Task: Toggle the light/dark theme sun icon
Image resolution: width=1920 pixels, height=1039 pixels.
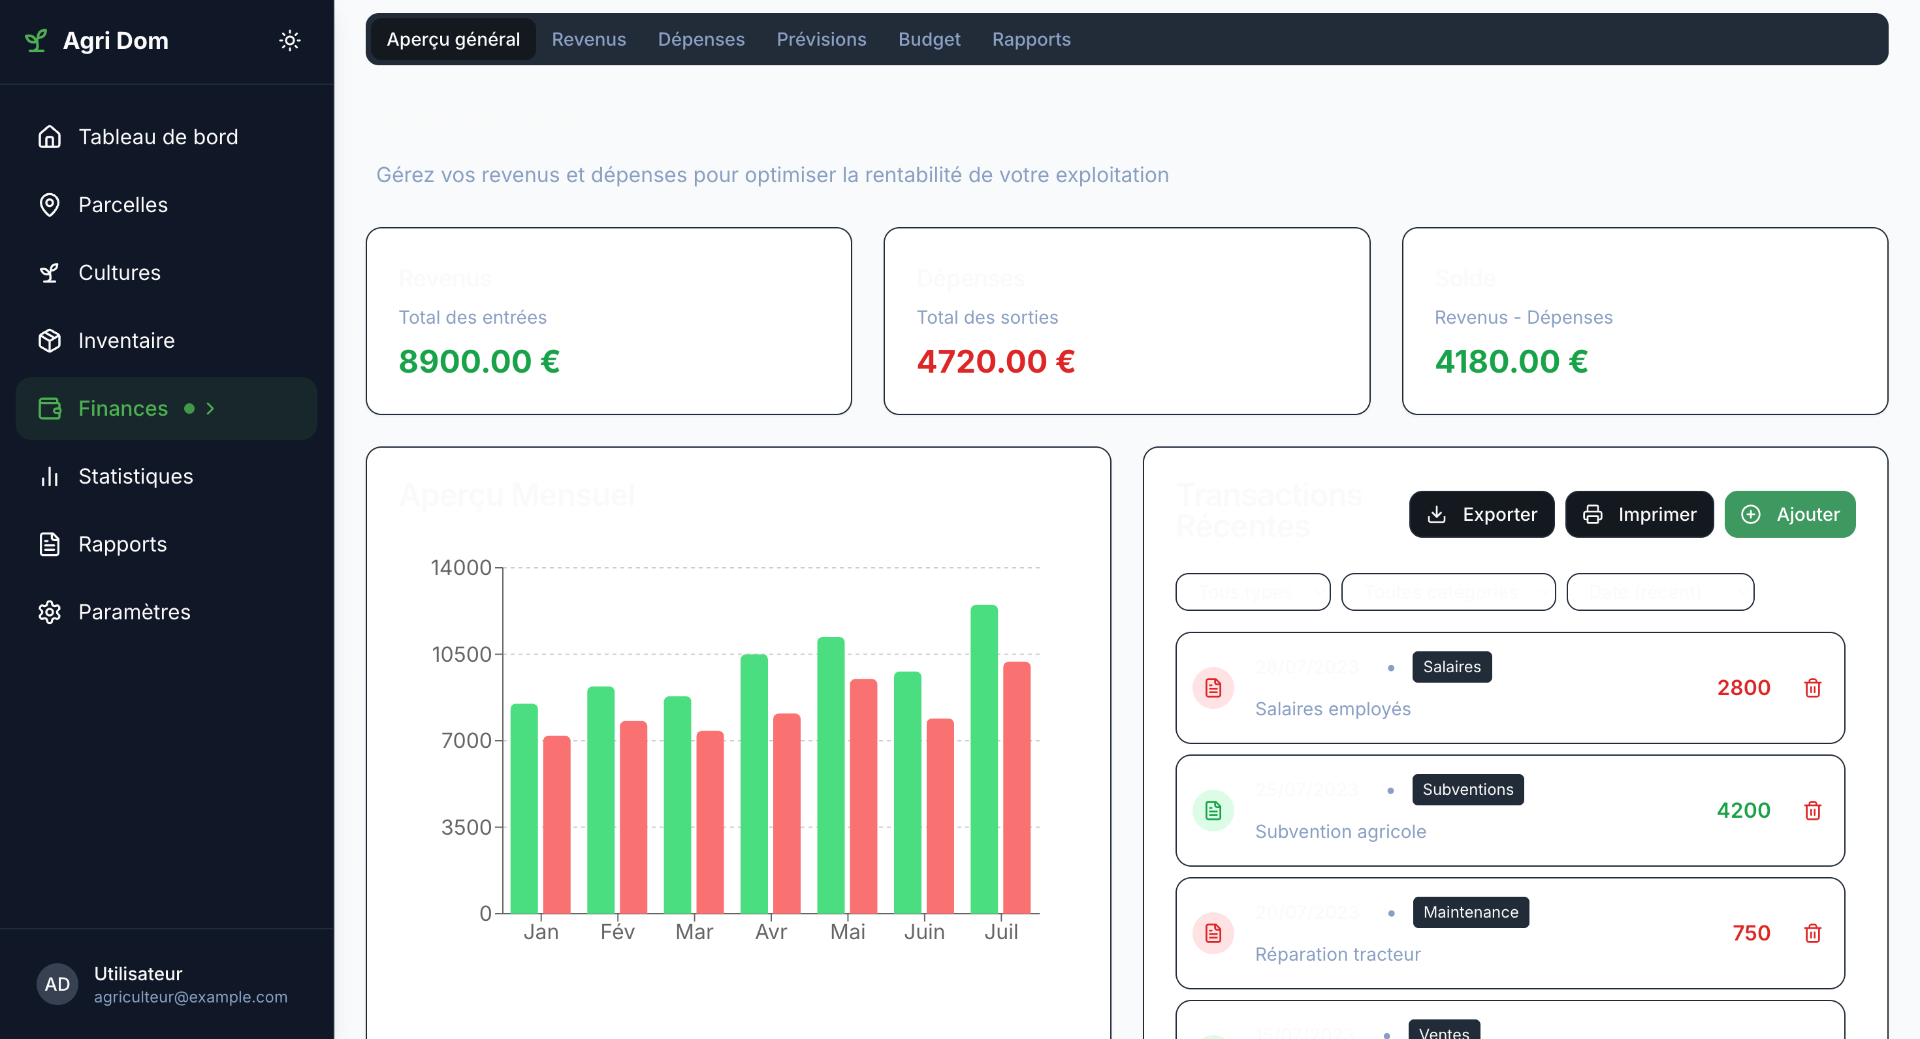Action: coord(289,41)
